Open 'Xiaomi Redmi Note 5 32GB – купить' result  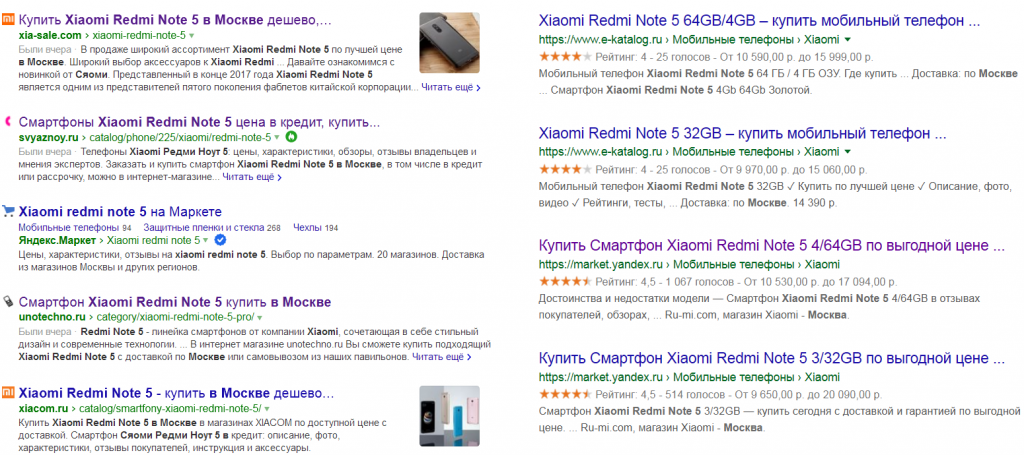pos(743,134)
